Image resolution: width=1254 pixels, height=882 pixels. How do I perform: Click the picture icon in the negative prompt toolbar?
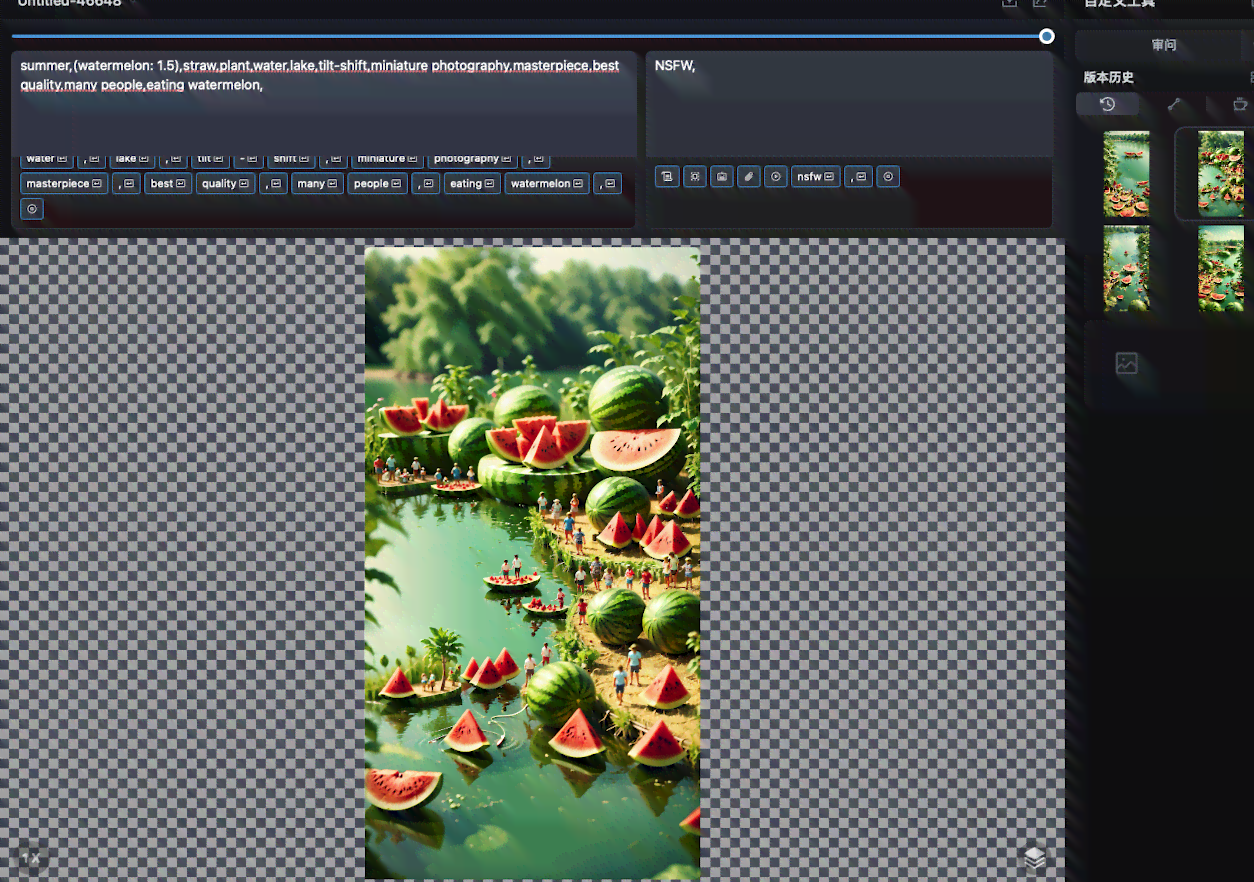(722, 177)
